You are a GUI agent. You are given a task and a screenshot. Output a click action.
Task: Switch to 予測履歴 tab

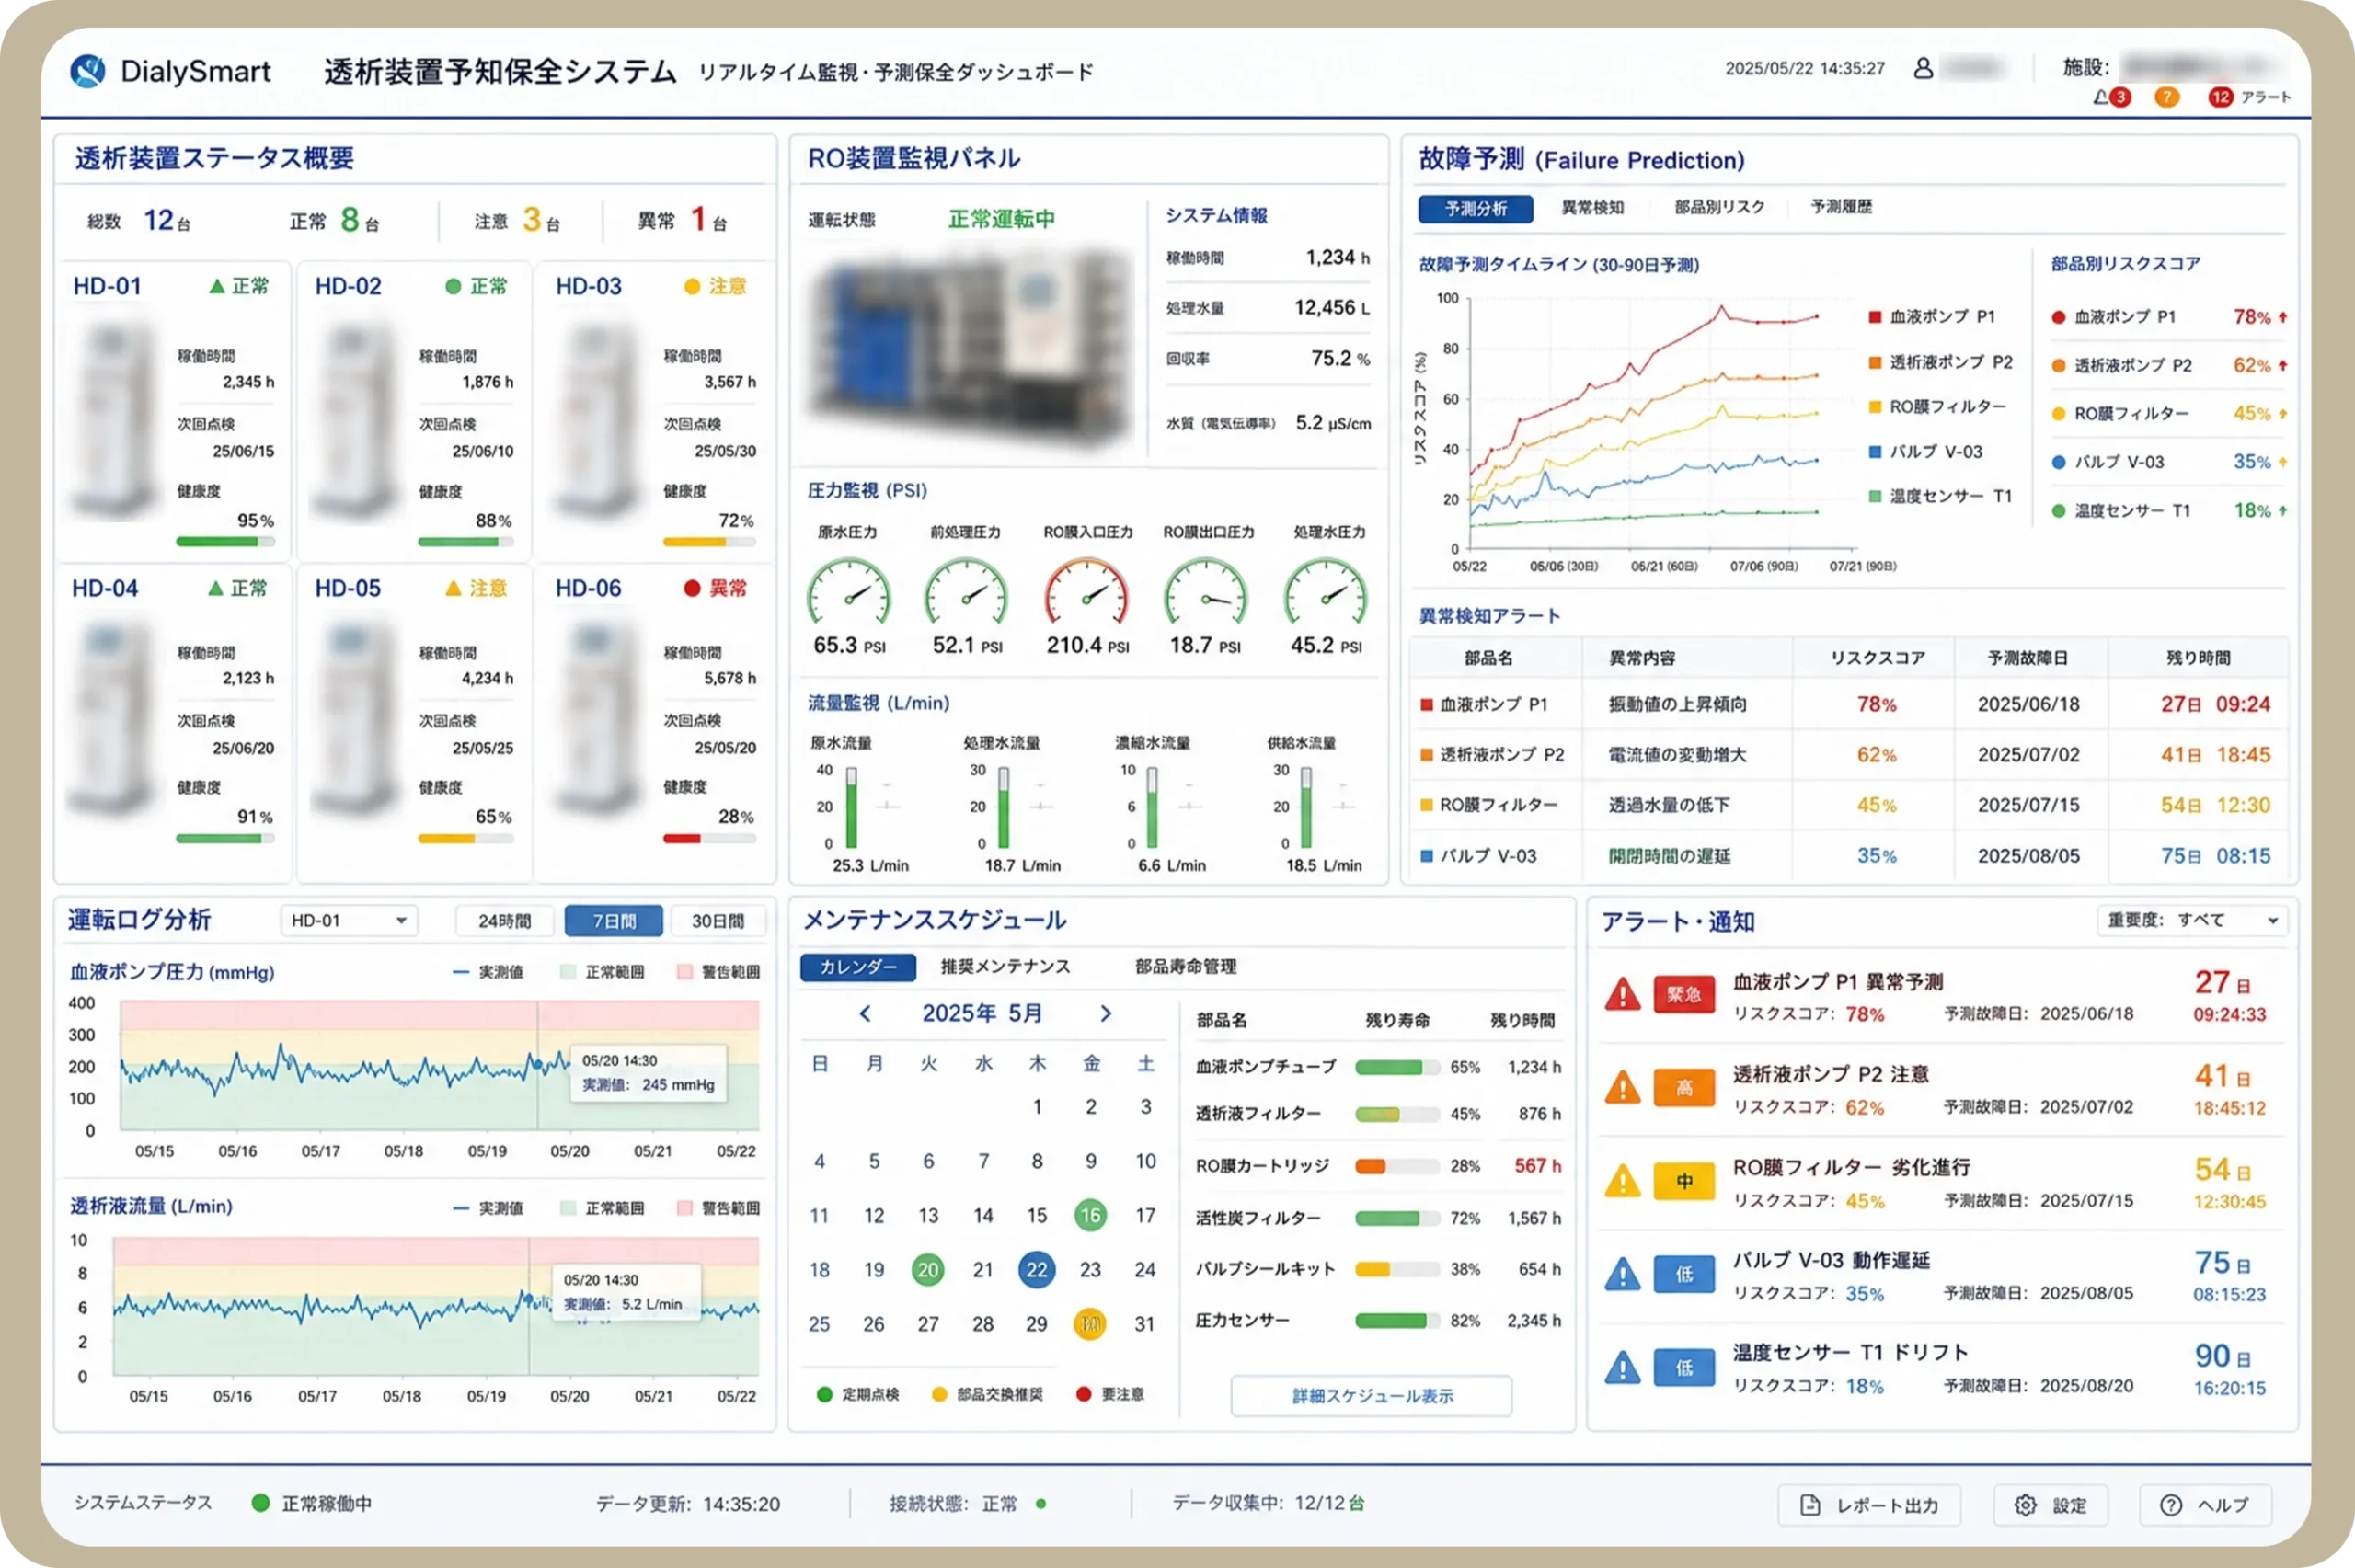pyautogui.click(x=1841, y=208)
